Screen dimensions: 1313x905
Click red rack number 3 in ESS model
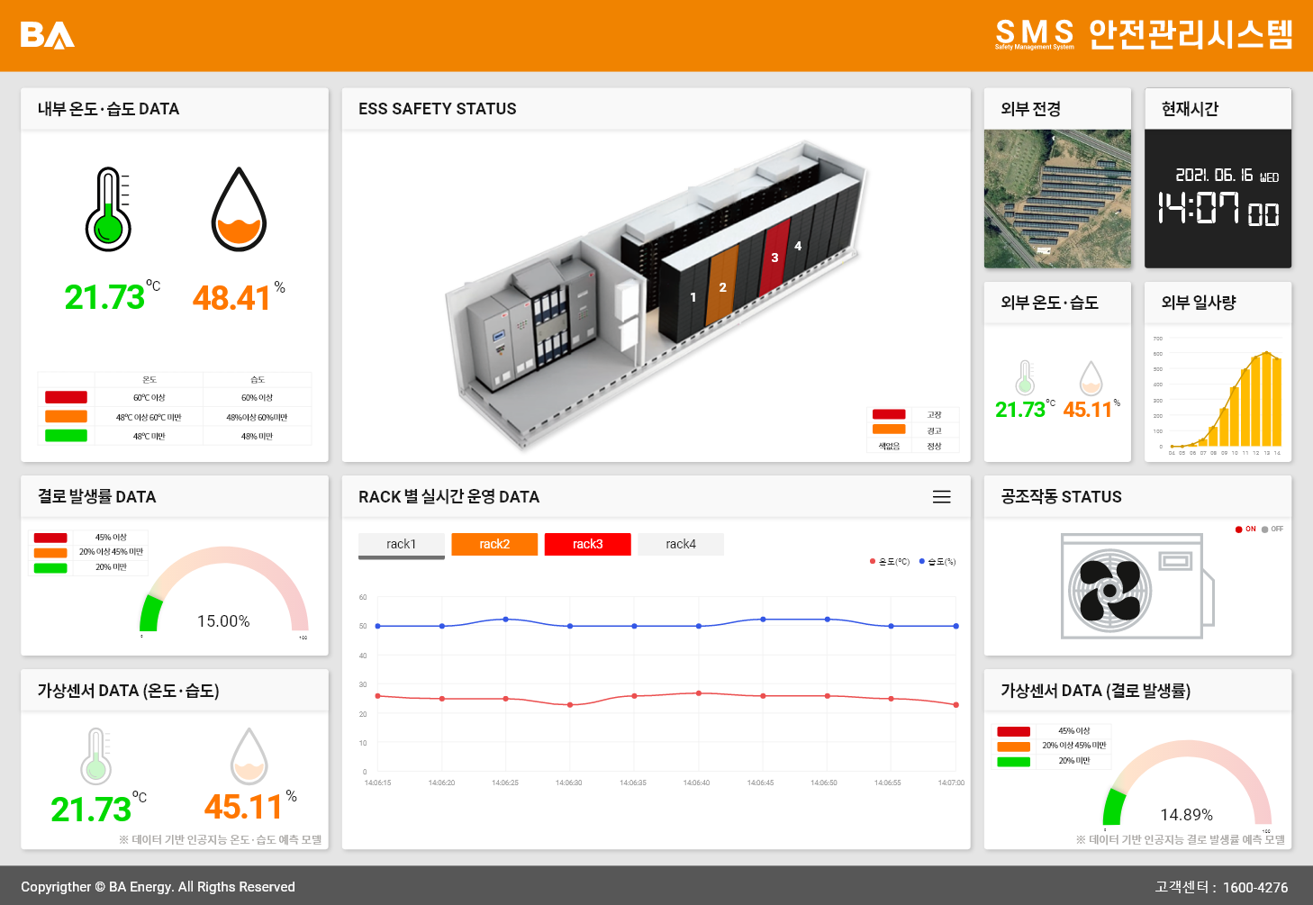[775, 257]
